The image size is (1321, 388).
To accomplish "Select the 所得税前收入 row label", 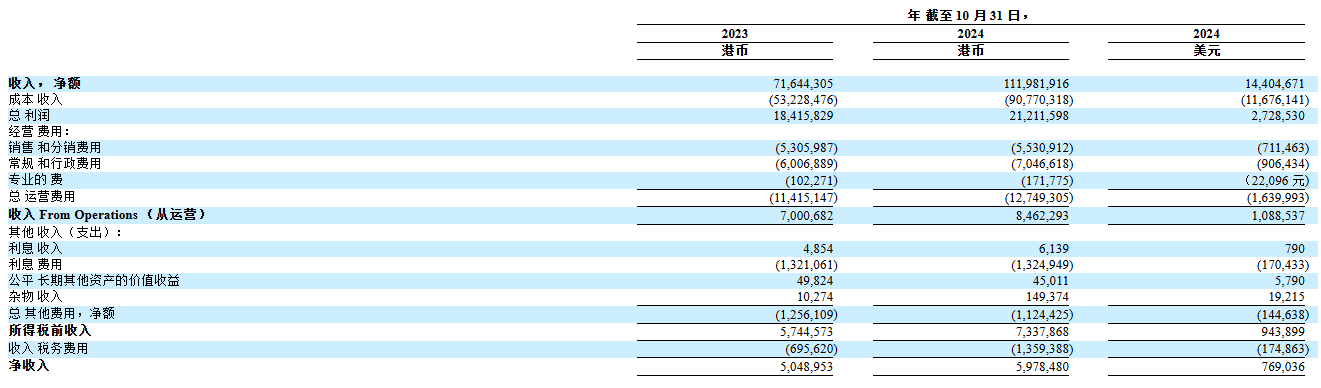I will [x=50, y=330].
